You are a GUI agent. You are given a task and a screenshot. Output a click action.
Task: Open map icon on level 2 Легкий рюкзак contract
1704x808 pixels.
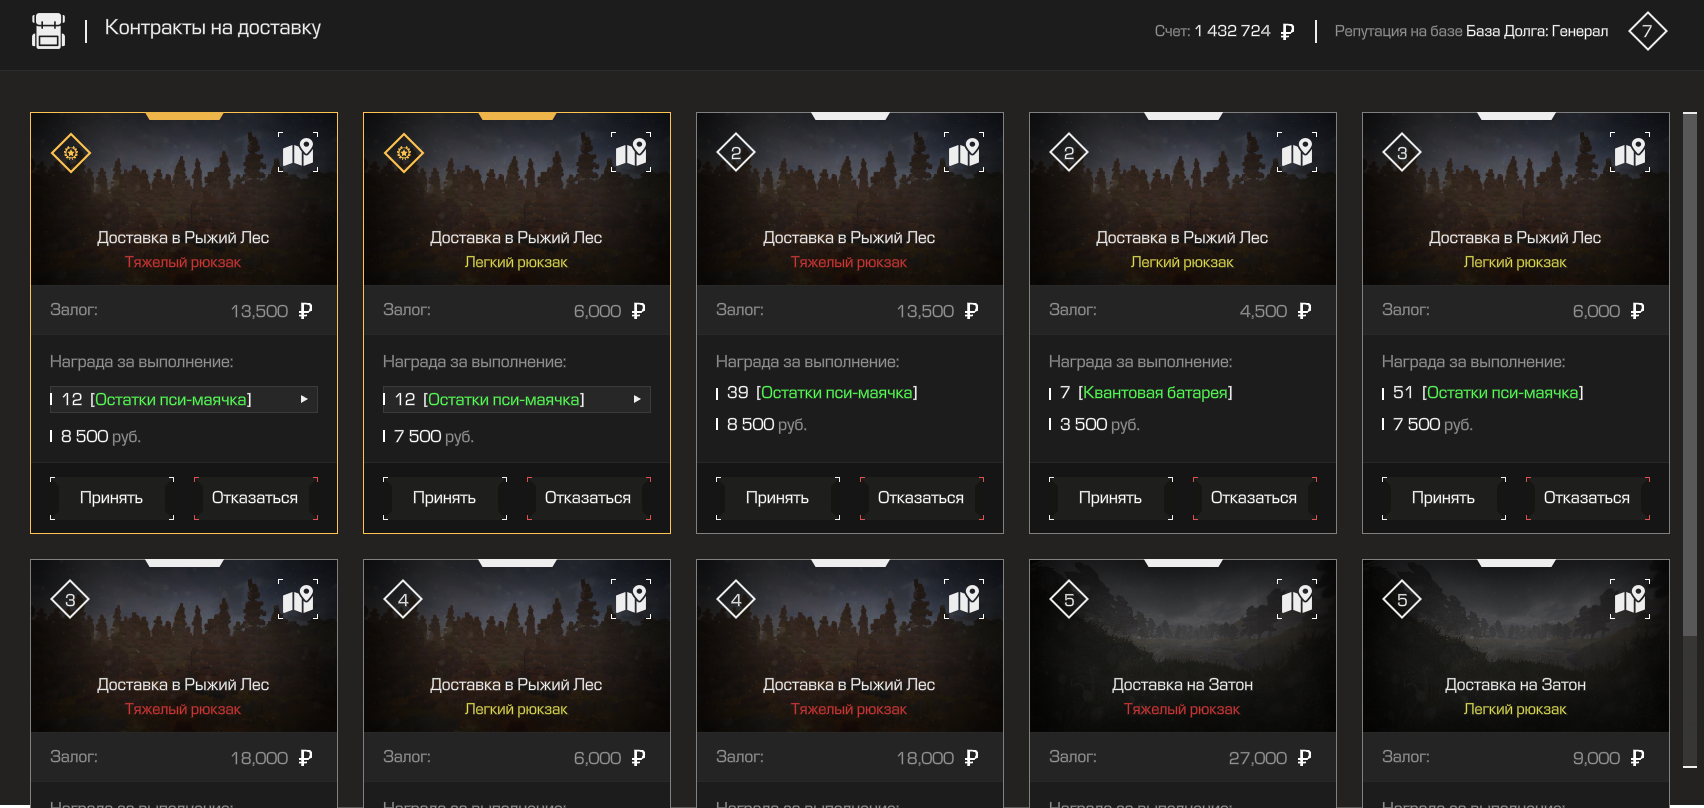(1297, 152)
